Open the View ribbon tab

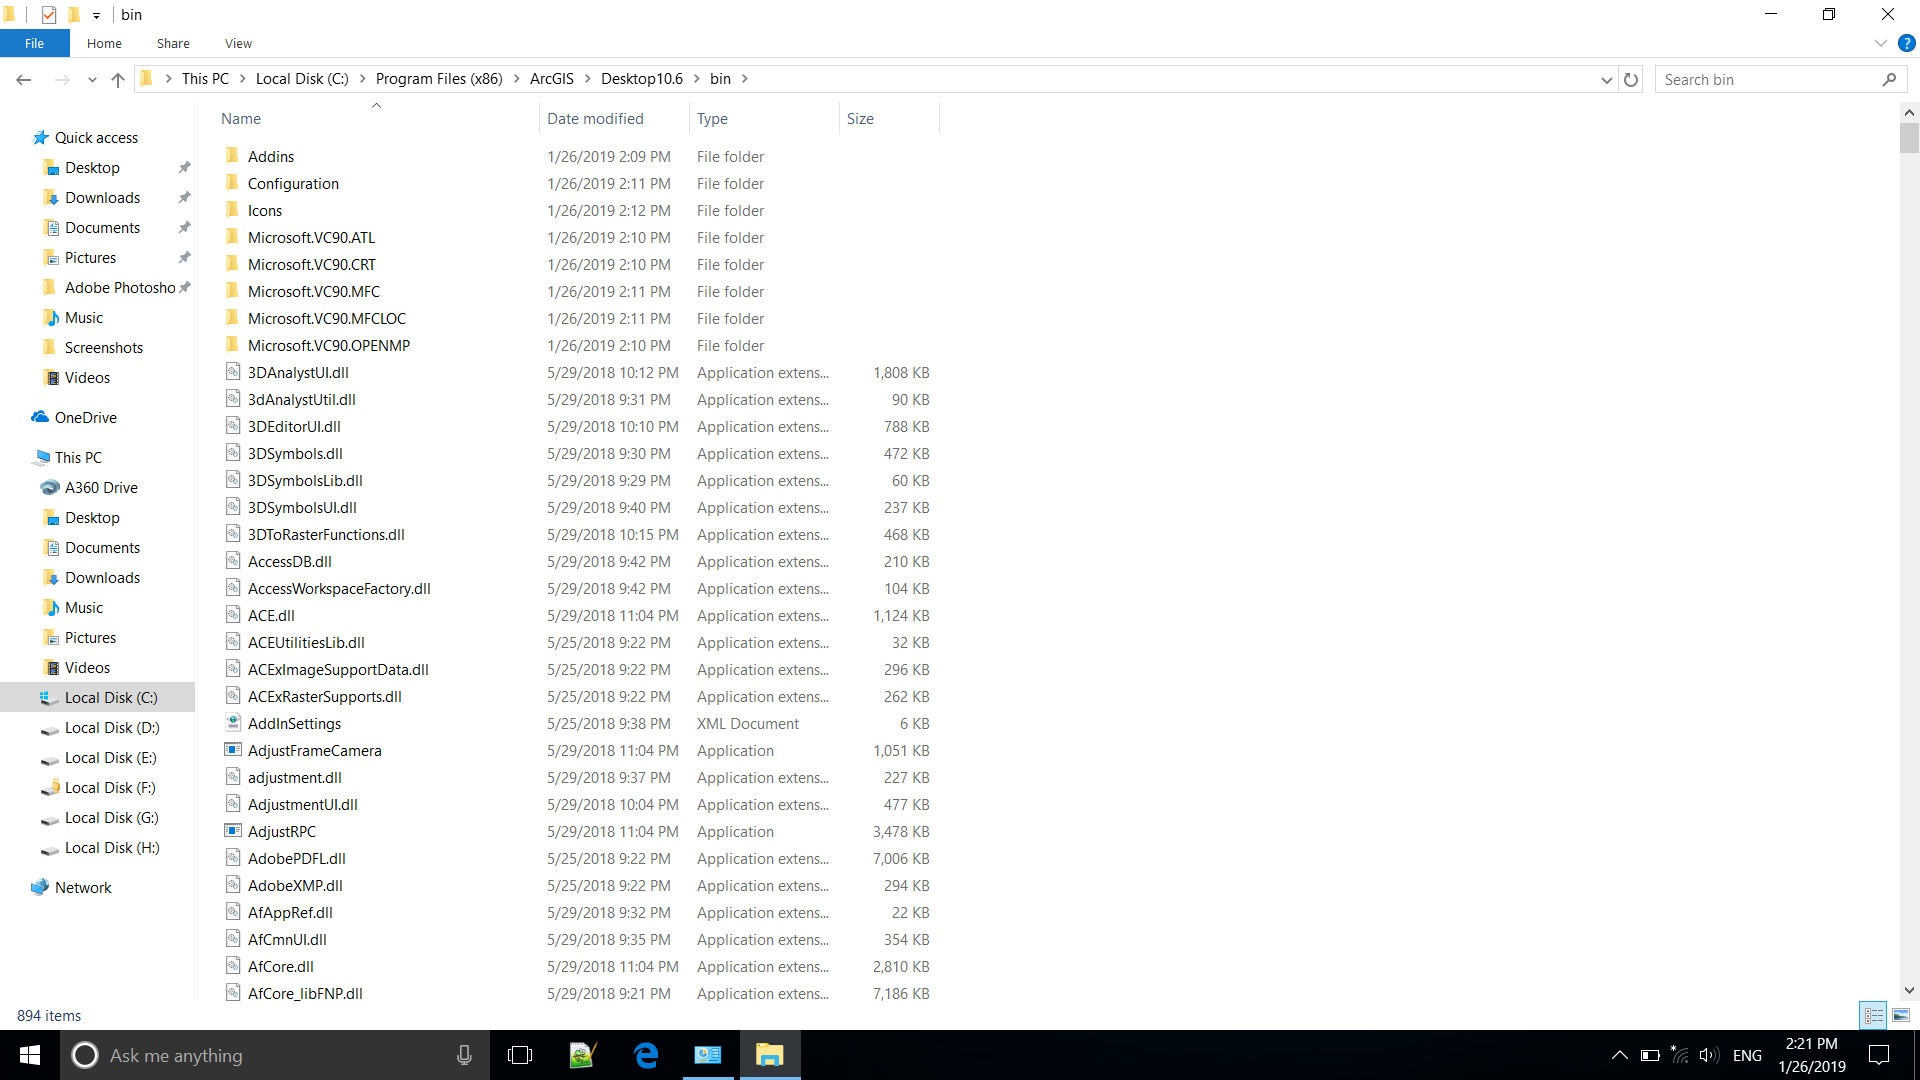[238, 43]
